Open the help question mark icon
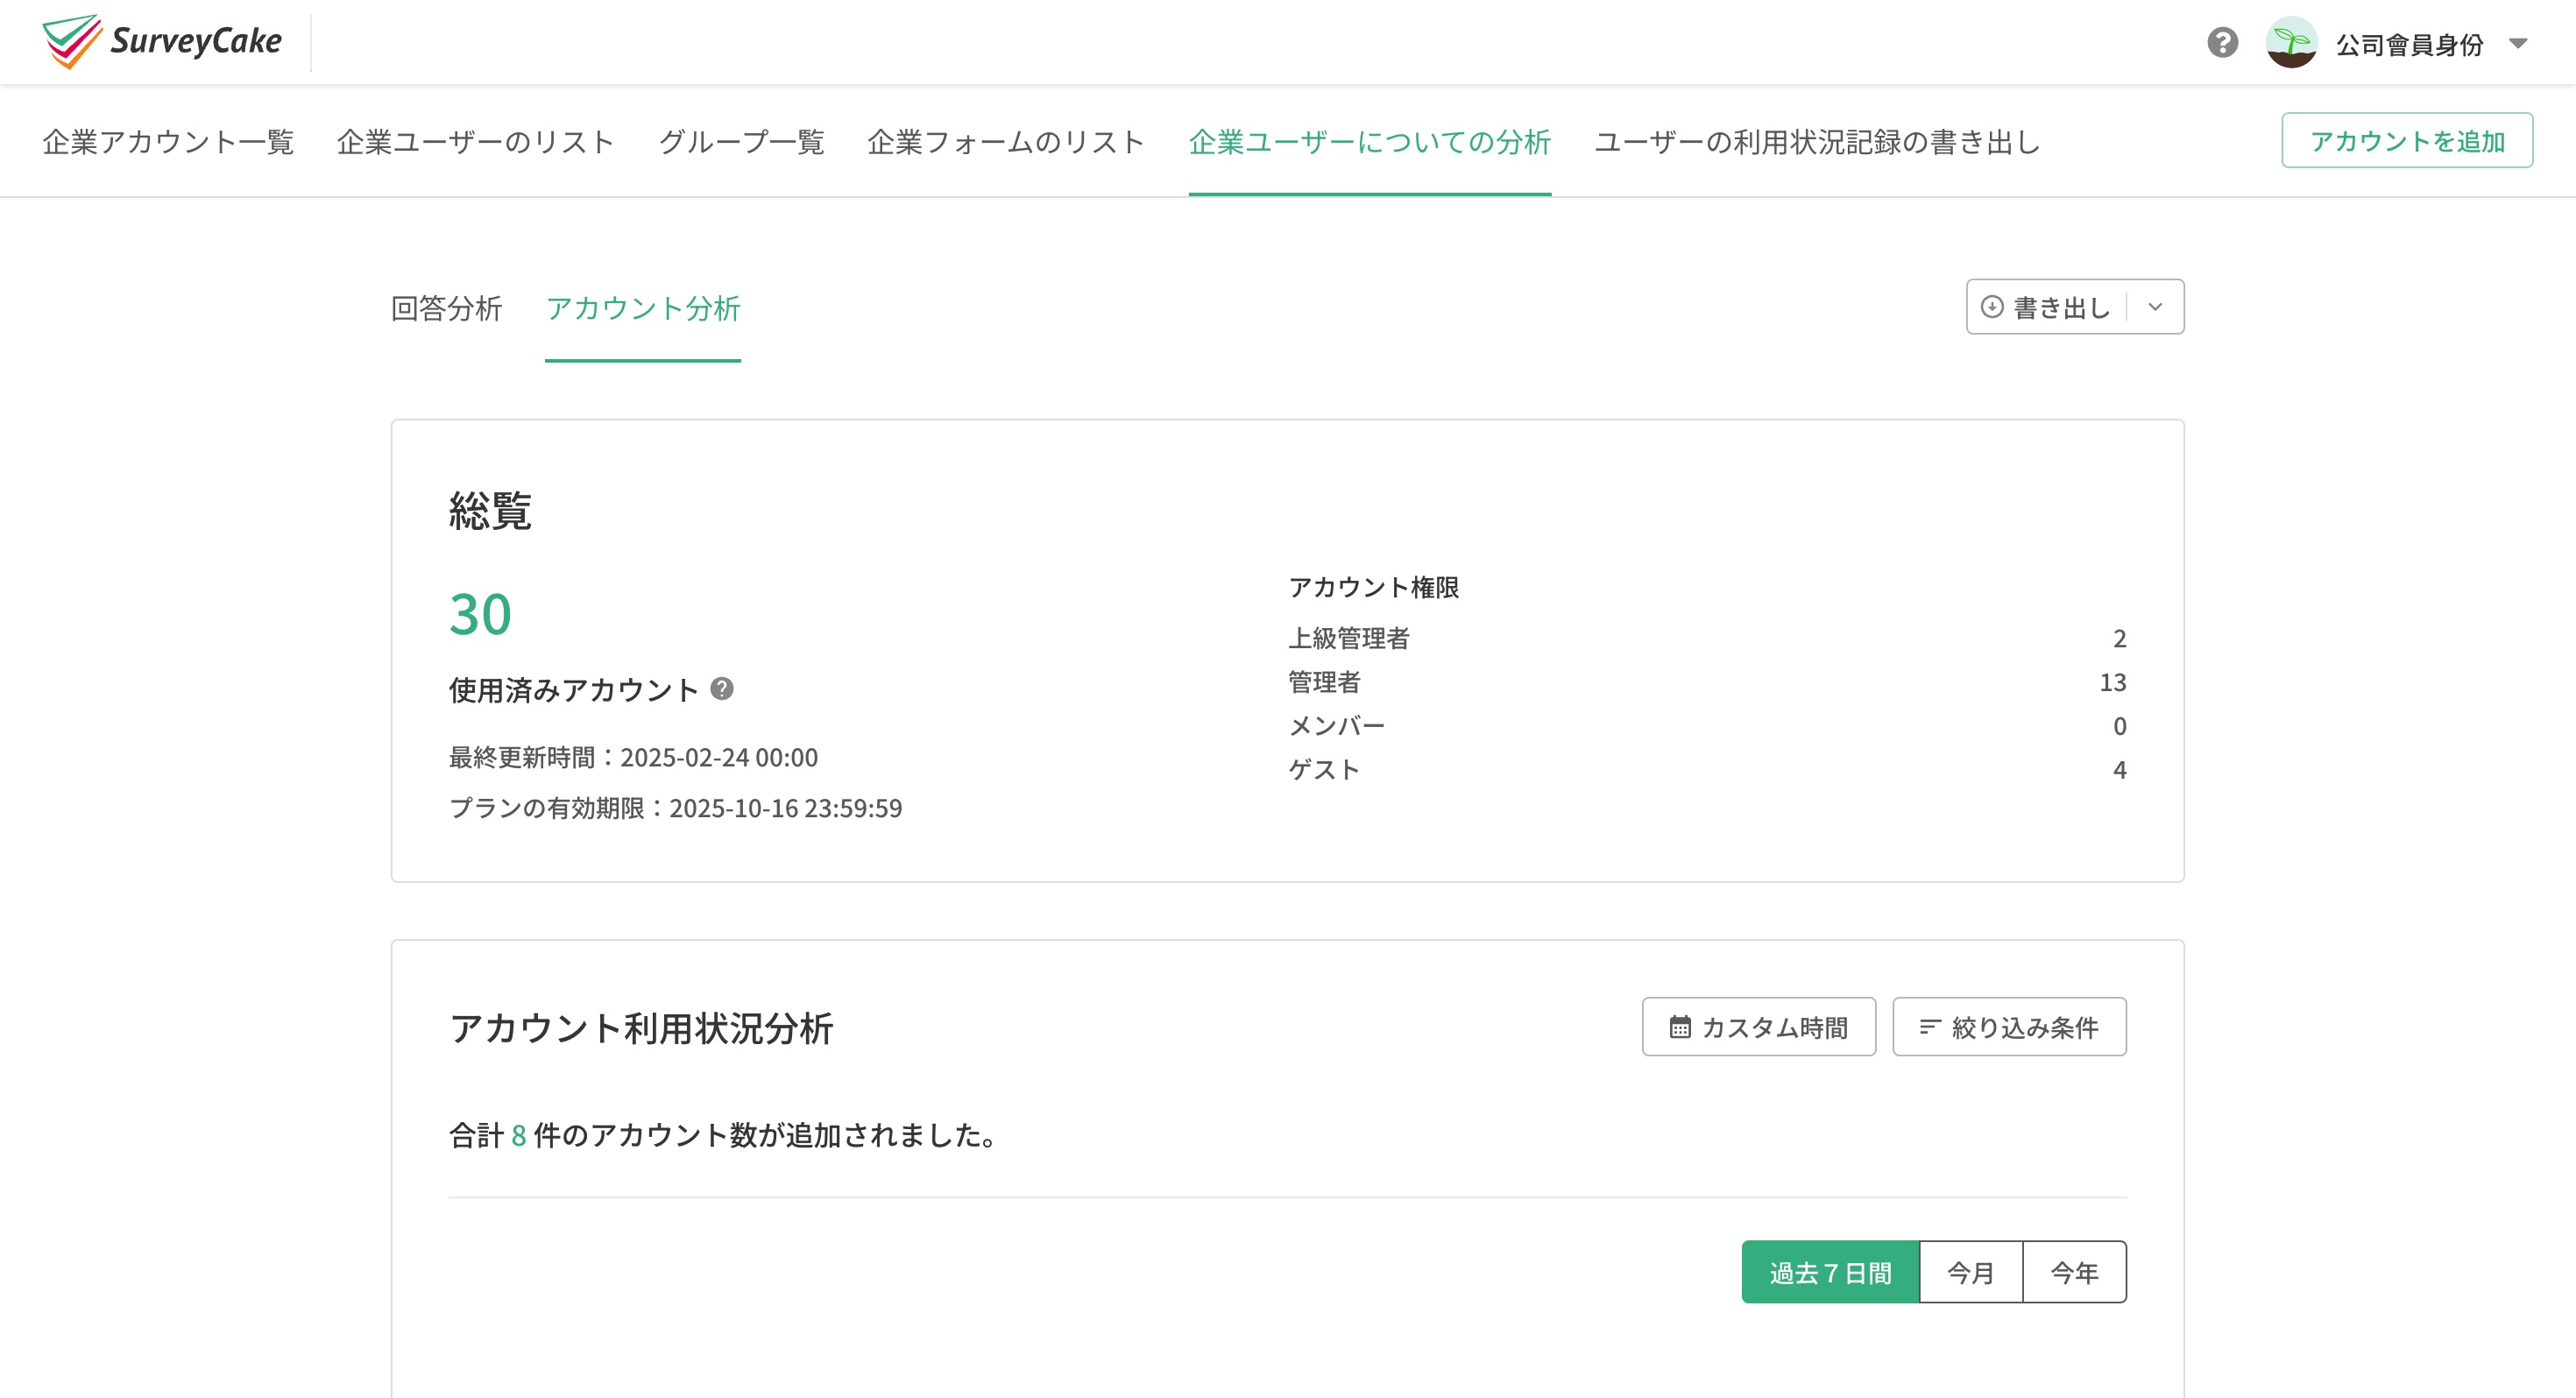 (x=2222, y=42)
